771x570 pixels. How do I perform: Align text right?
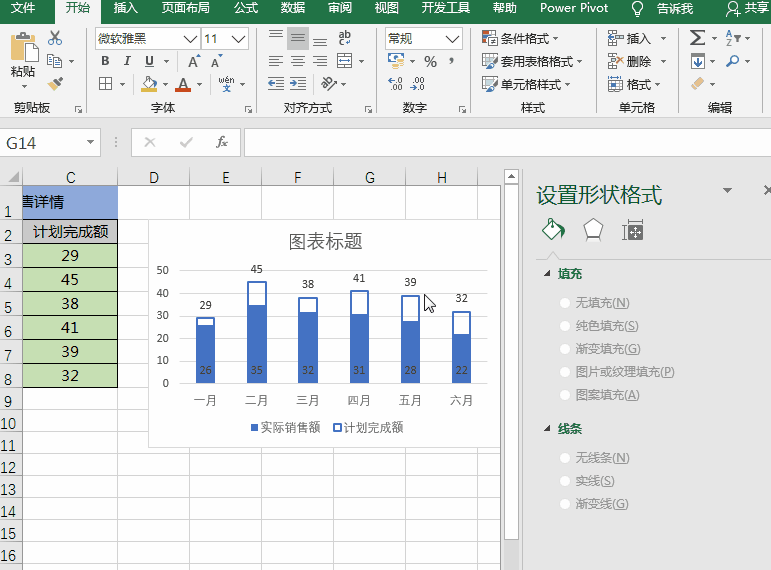[x=320, y=61]
